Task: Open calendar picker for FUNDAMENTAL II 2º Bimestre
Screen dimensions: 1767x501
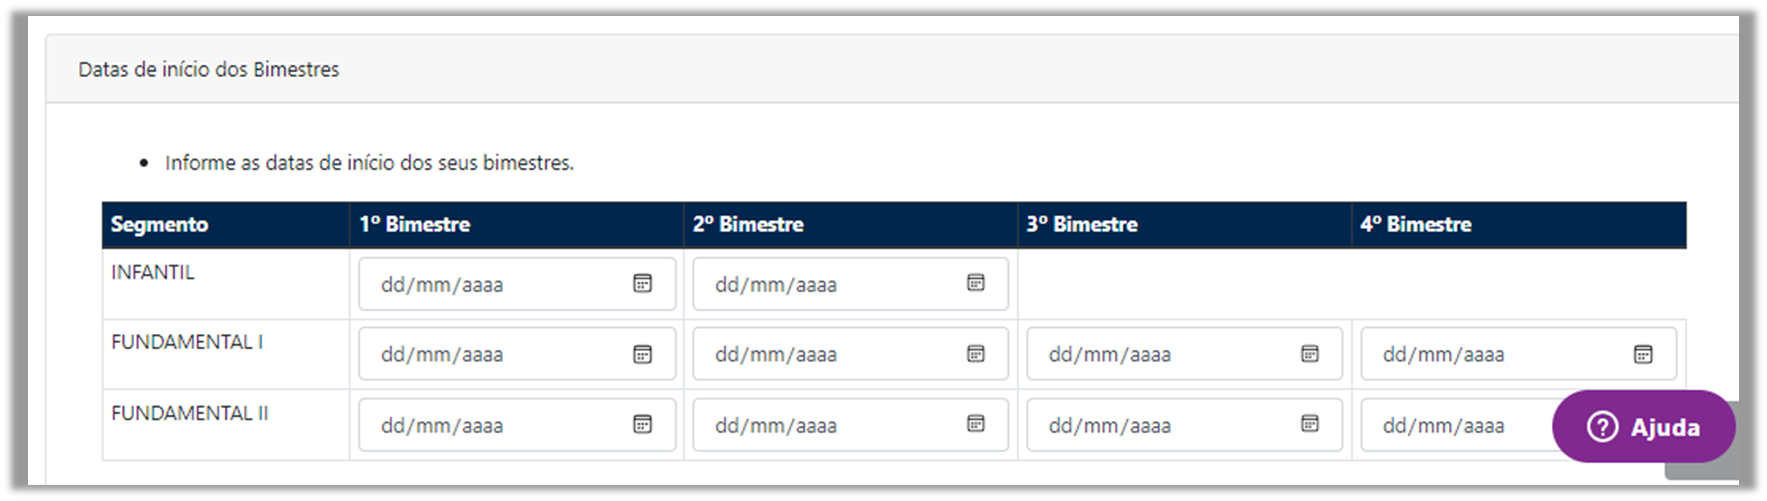Action: tap(976, 424)
